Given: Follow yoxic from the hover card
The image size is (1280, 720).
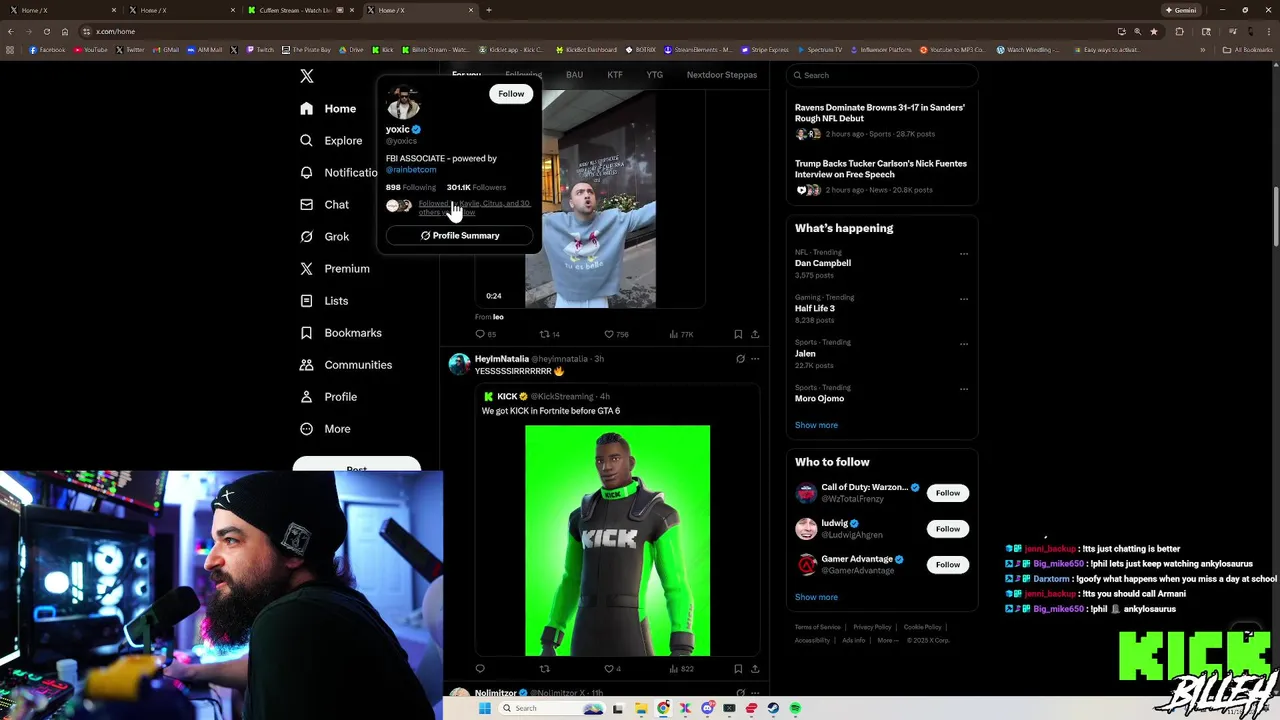Looking at the screenshot, I should click(x=511, y=94).
